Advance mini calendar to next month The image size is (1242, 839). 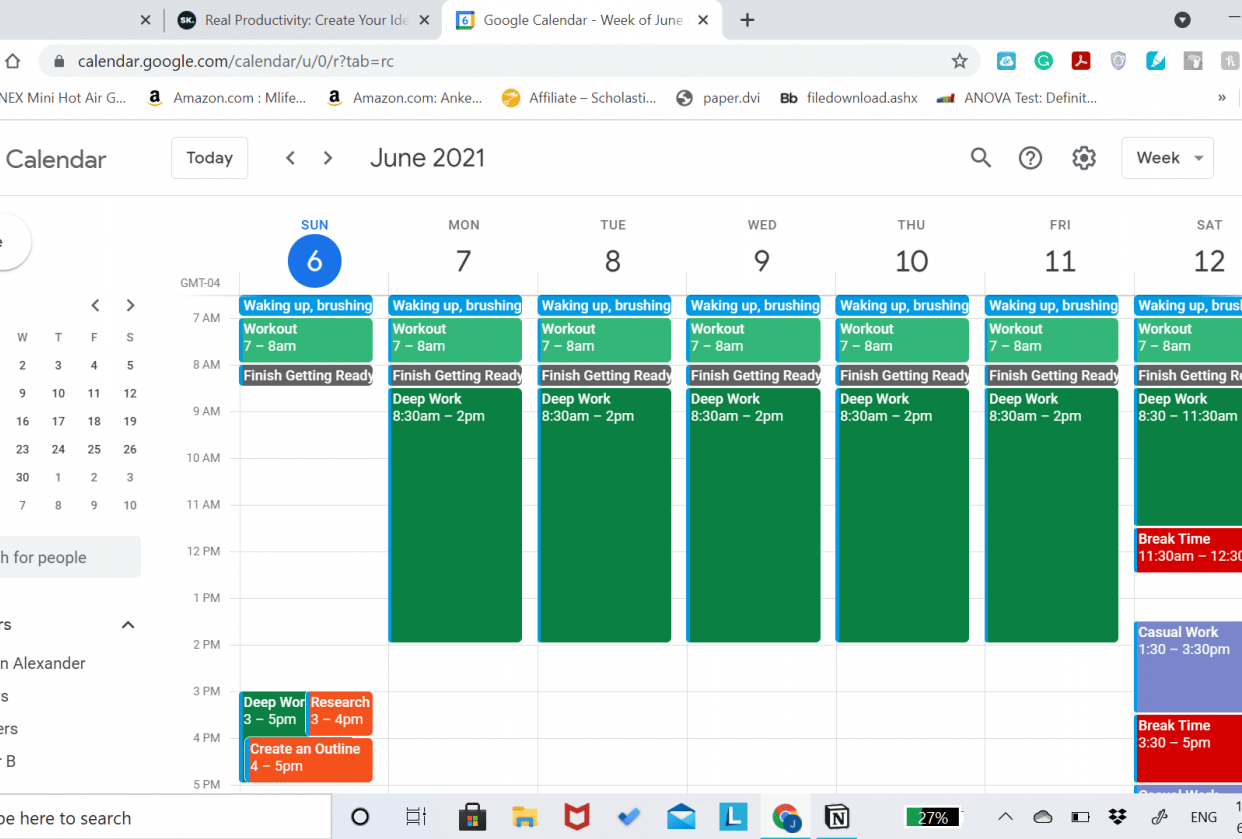[x=130, y=305]
